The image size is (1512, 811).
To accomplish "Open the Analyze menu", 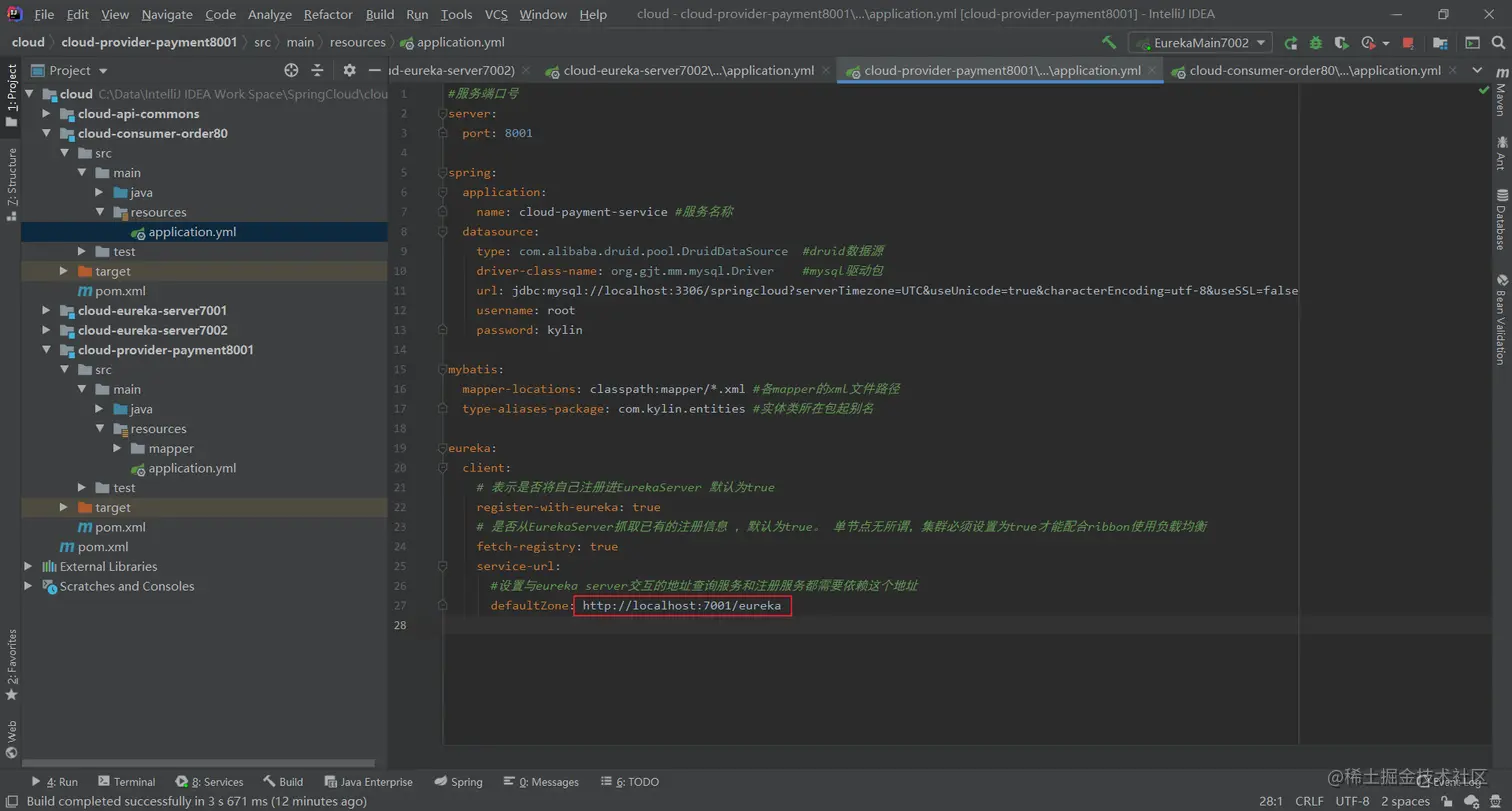I will click(269, 14).
